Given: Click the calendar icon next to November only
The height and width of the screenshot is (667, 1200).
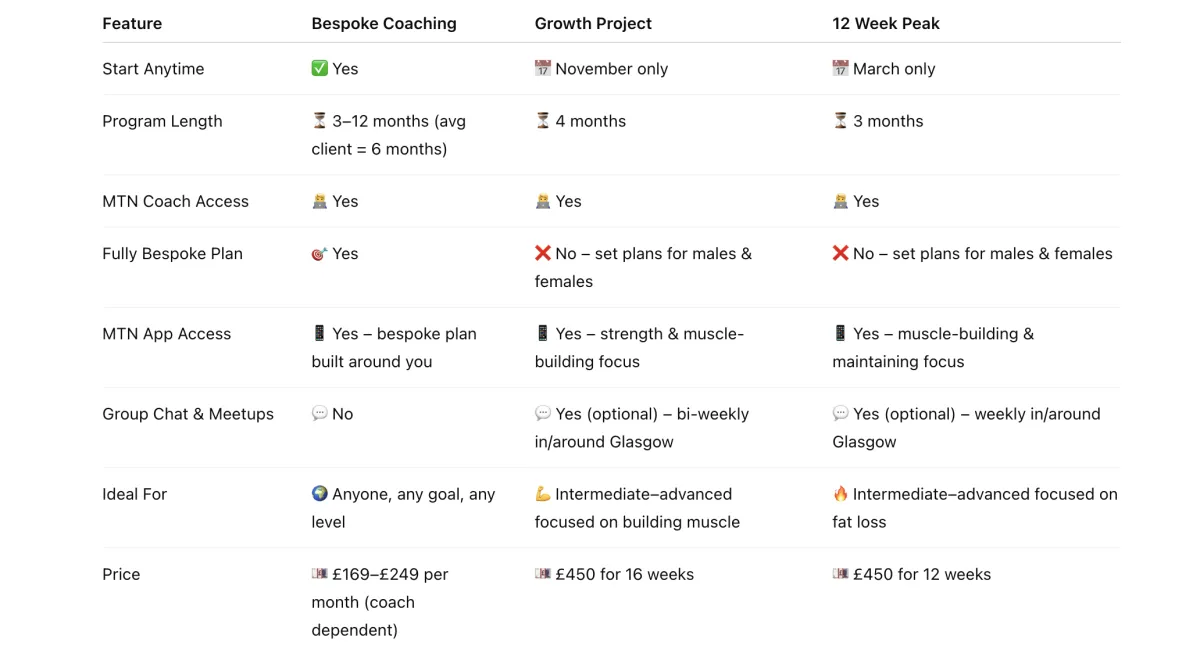Looking at the screenshot, I should point(543,69).
